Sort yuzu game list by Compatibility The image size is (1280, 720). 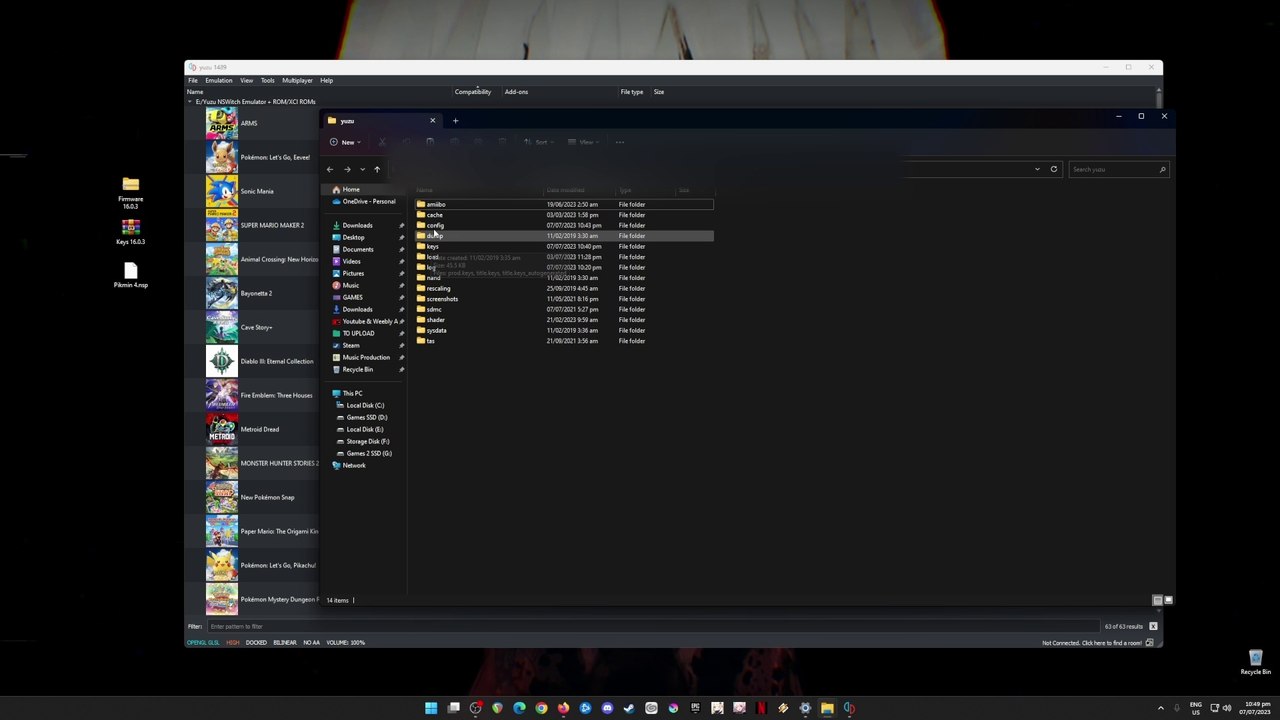(473, 92)
